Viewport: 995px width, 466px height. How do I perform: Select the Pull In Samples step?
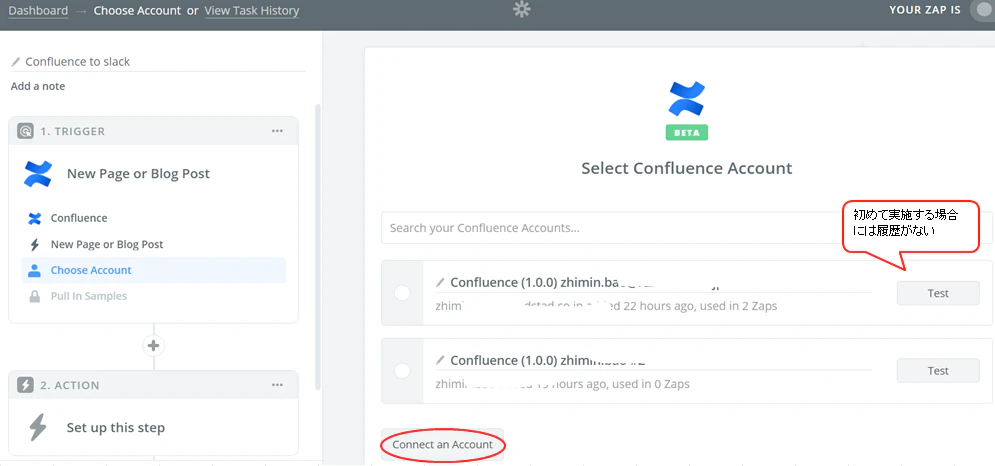point(154,296)
